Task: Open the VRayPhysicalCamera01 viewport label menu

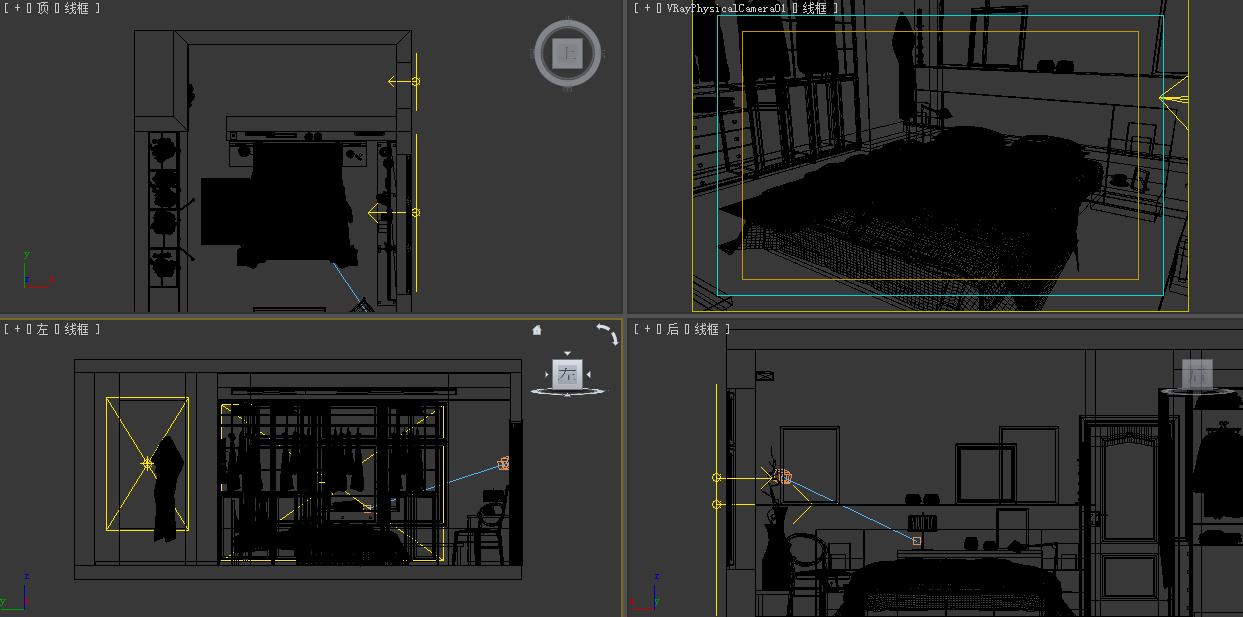Action: (725, 8)
